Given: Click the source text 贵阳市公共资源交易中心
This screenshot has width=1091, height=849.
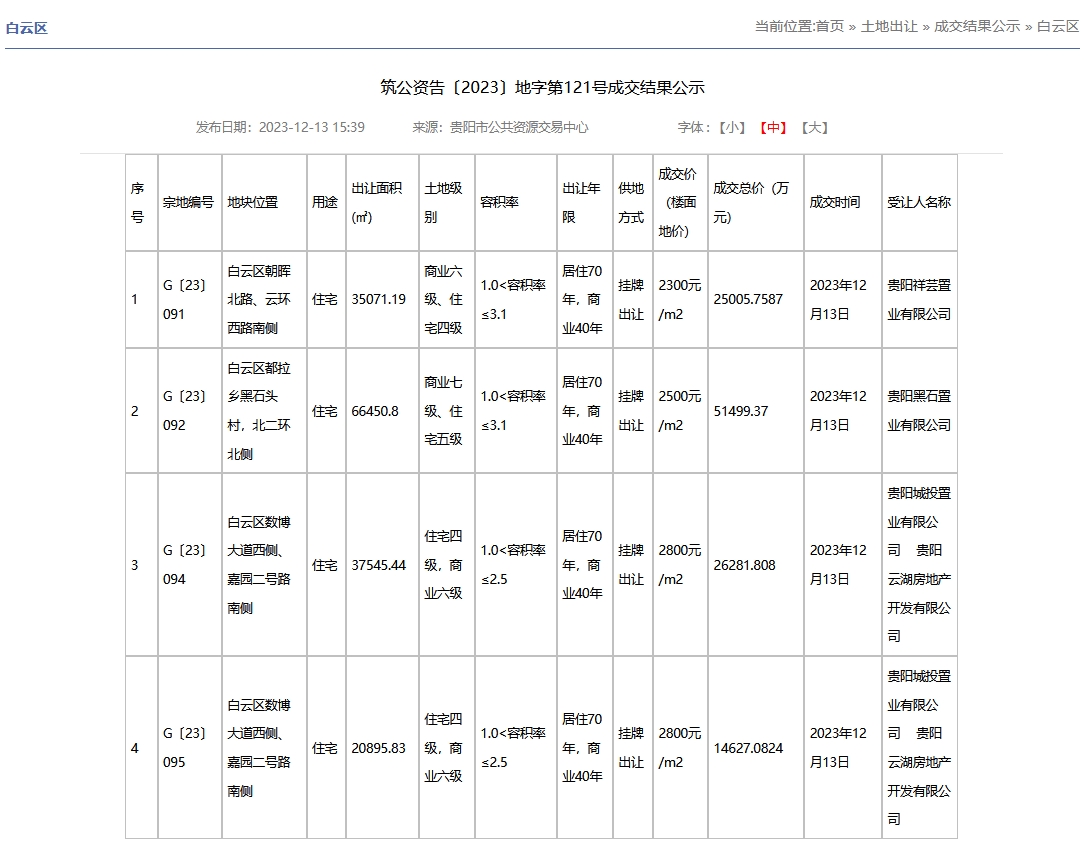Looking at the screenshot, I should pos(519,128).
